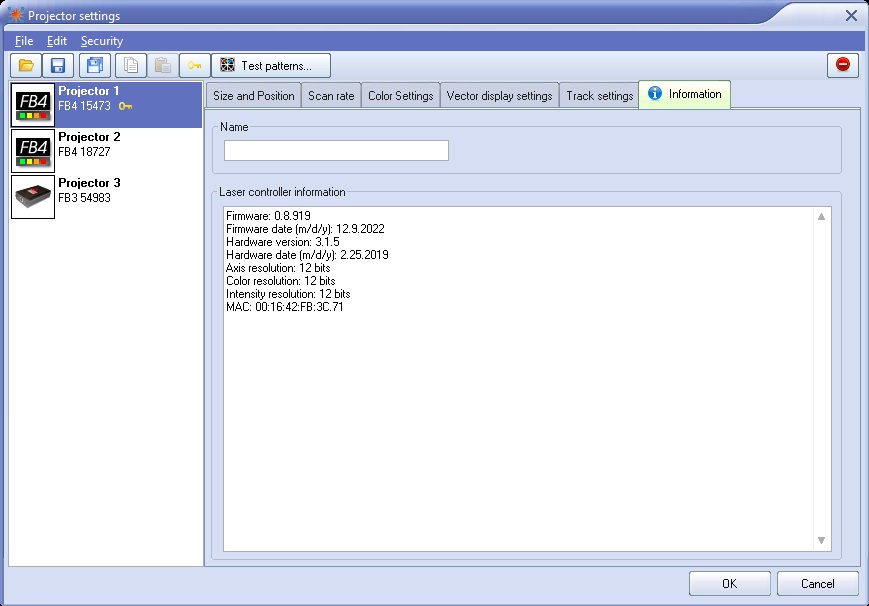Select Projector 1 in the list
869x606 pixels.
tap(105, 104)
